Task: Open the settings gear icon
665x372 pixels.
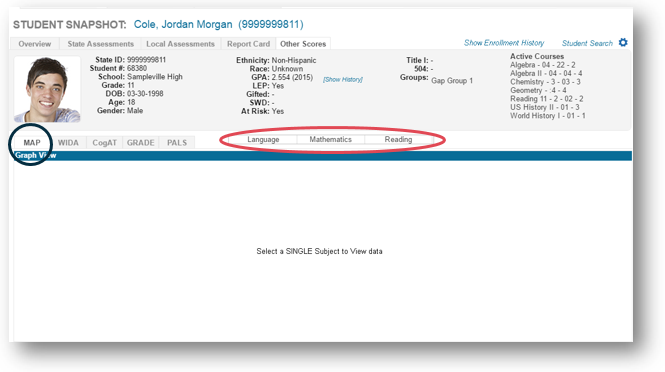Action: pos(623,42)
